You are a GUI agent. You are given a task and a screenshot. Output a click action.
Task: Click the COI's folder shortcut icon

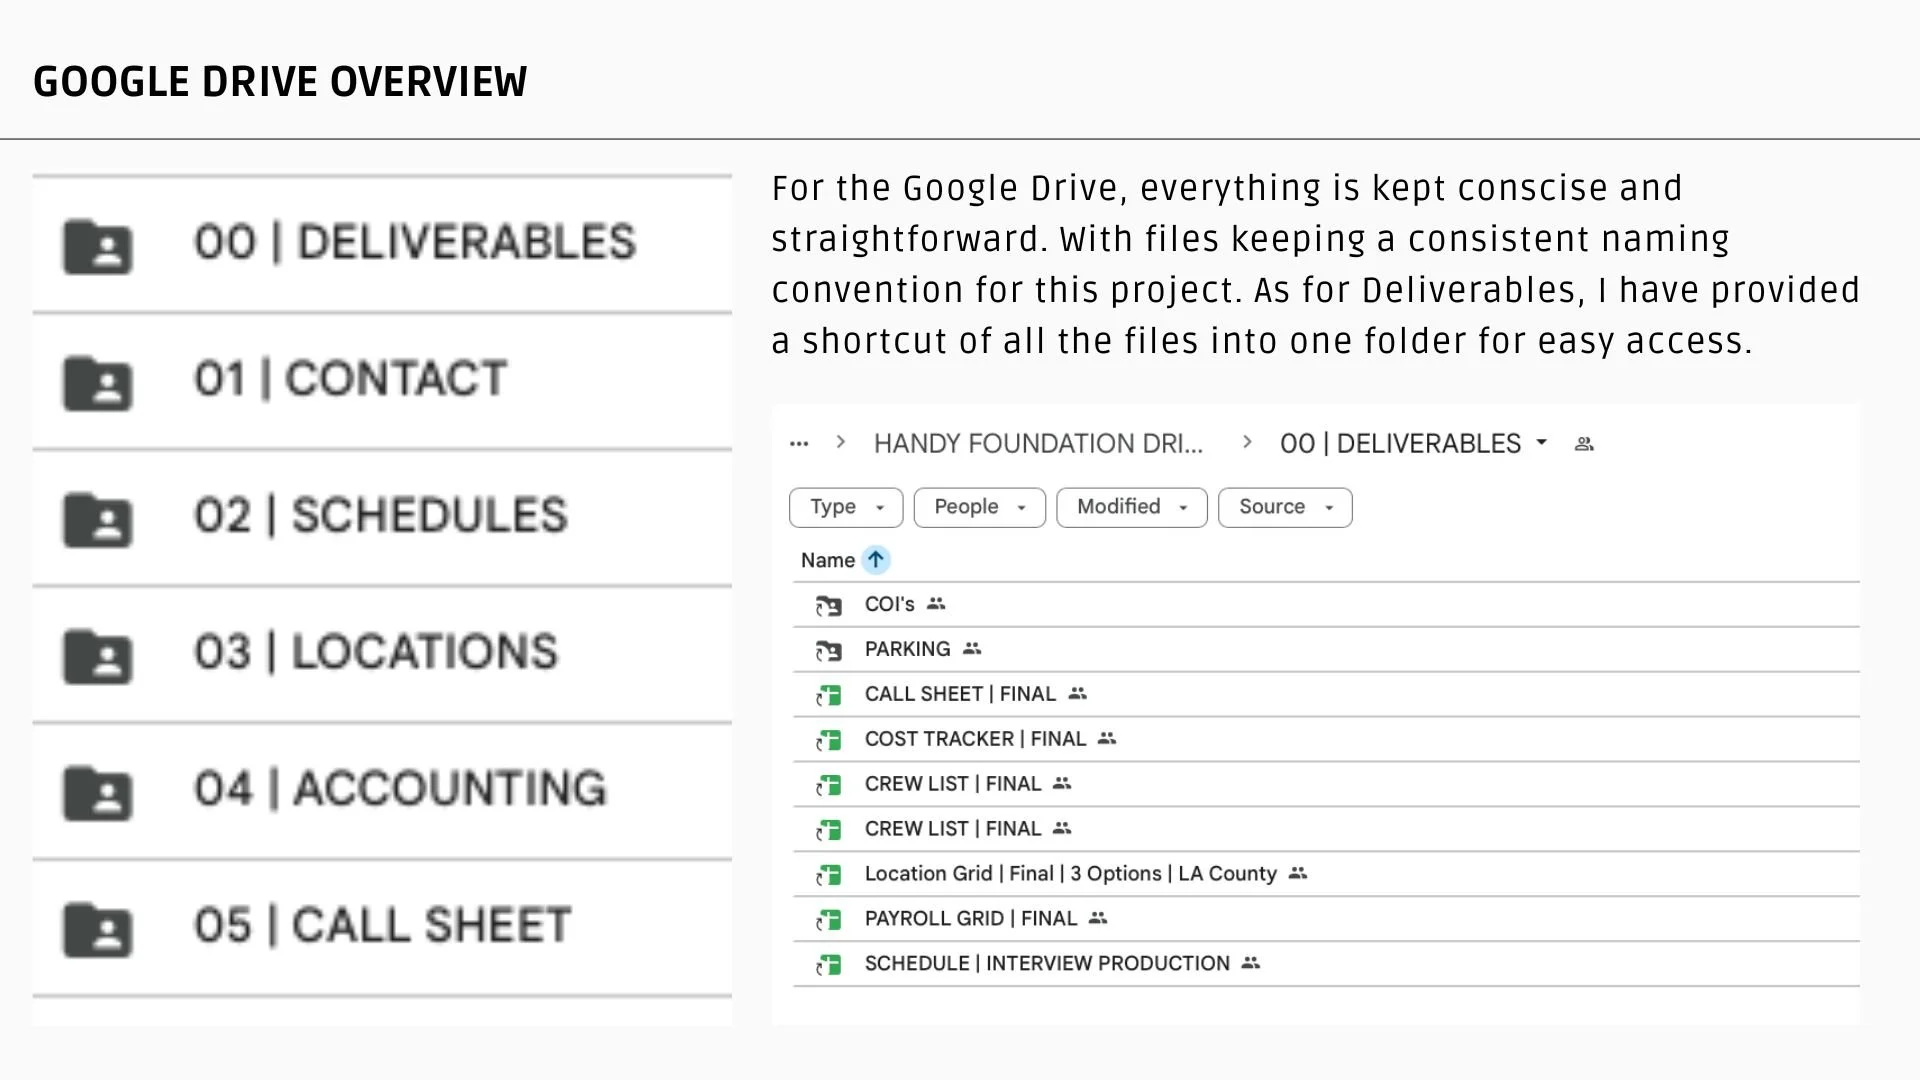point(828,605)
